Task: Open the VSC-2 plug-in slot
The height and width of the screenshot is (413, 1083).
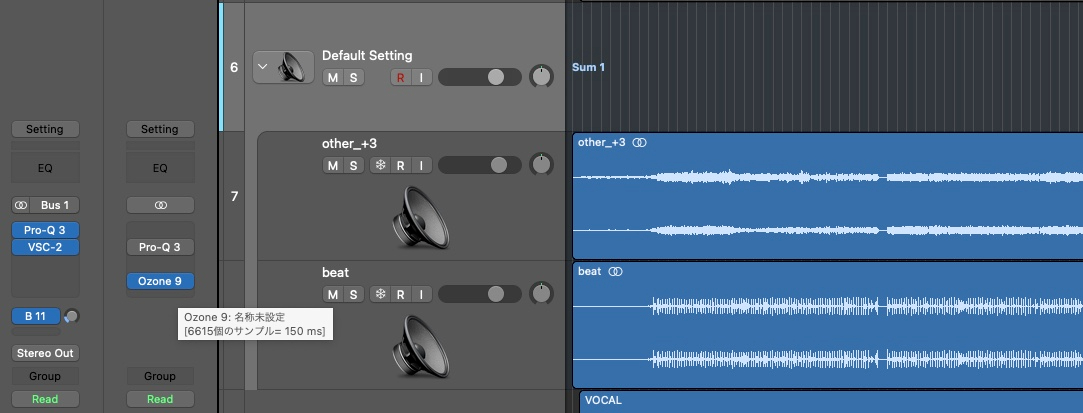Action: click(x=45, y=247)
